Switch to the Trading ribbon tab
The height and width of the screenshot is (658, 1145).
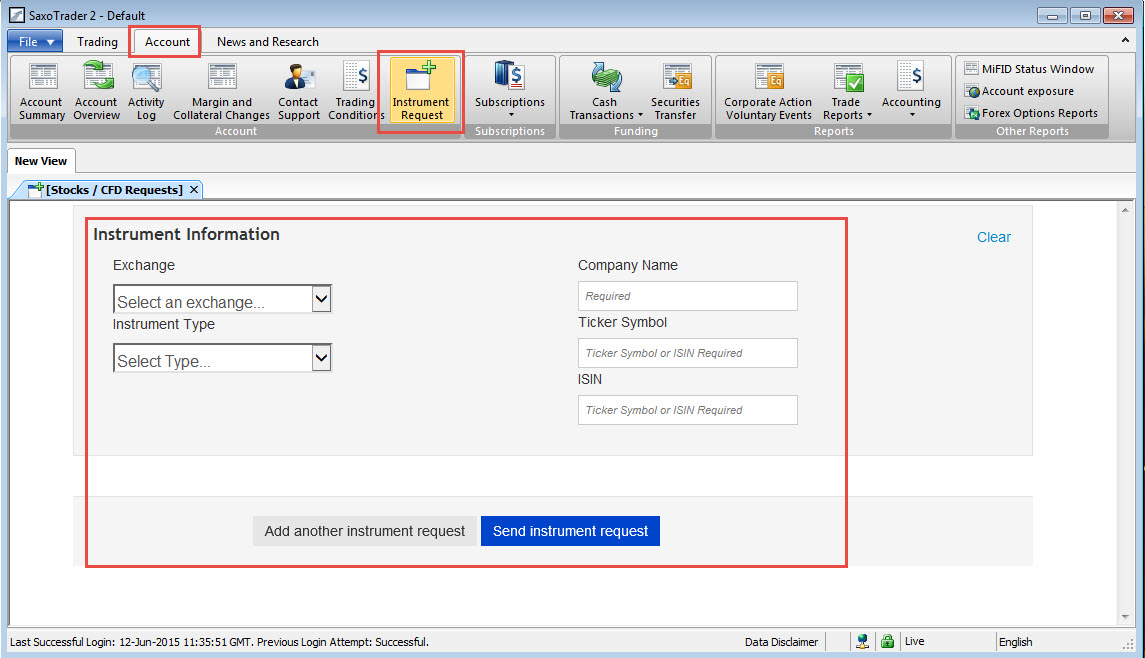click(x=97, y=42)
